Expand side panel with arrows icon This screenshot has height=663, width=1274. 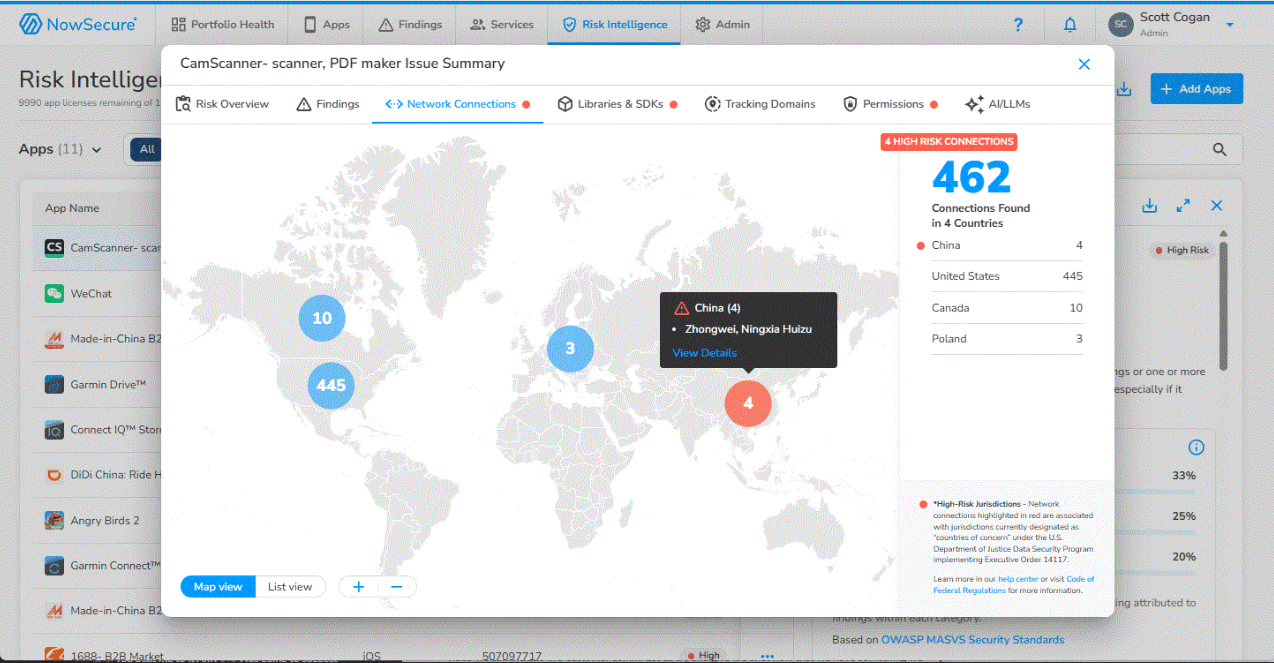(1183, 205)
